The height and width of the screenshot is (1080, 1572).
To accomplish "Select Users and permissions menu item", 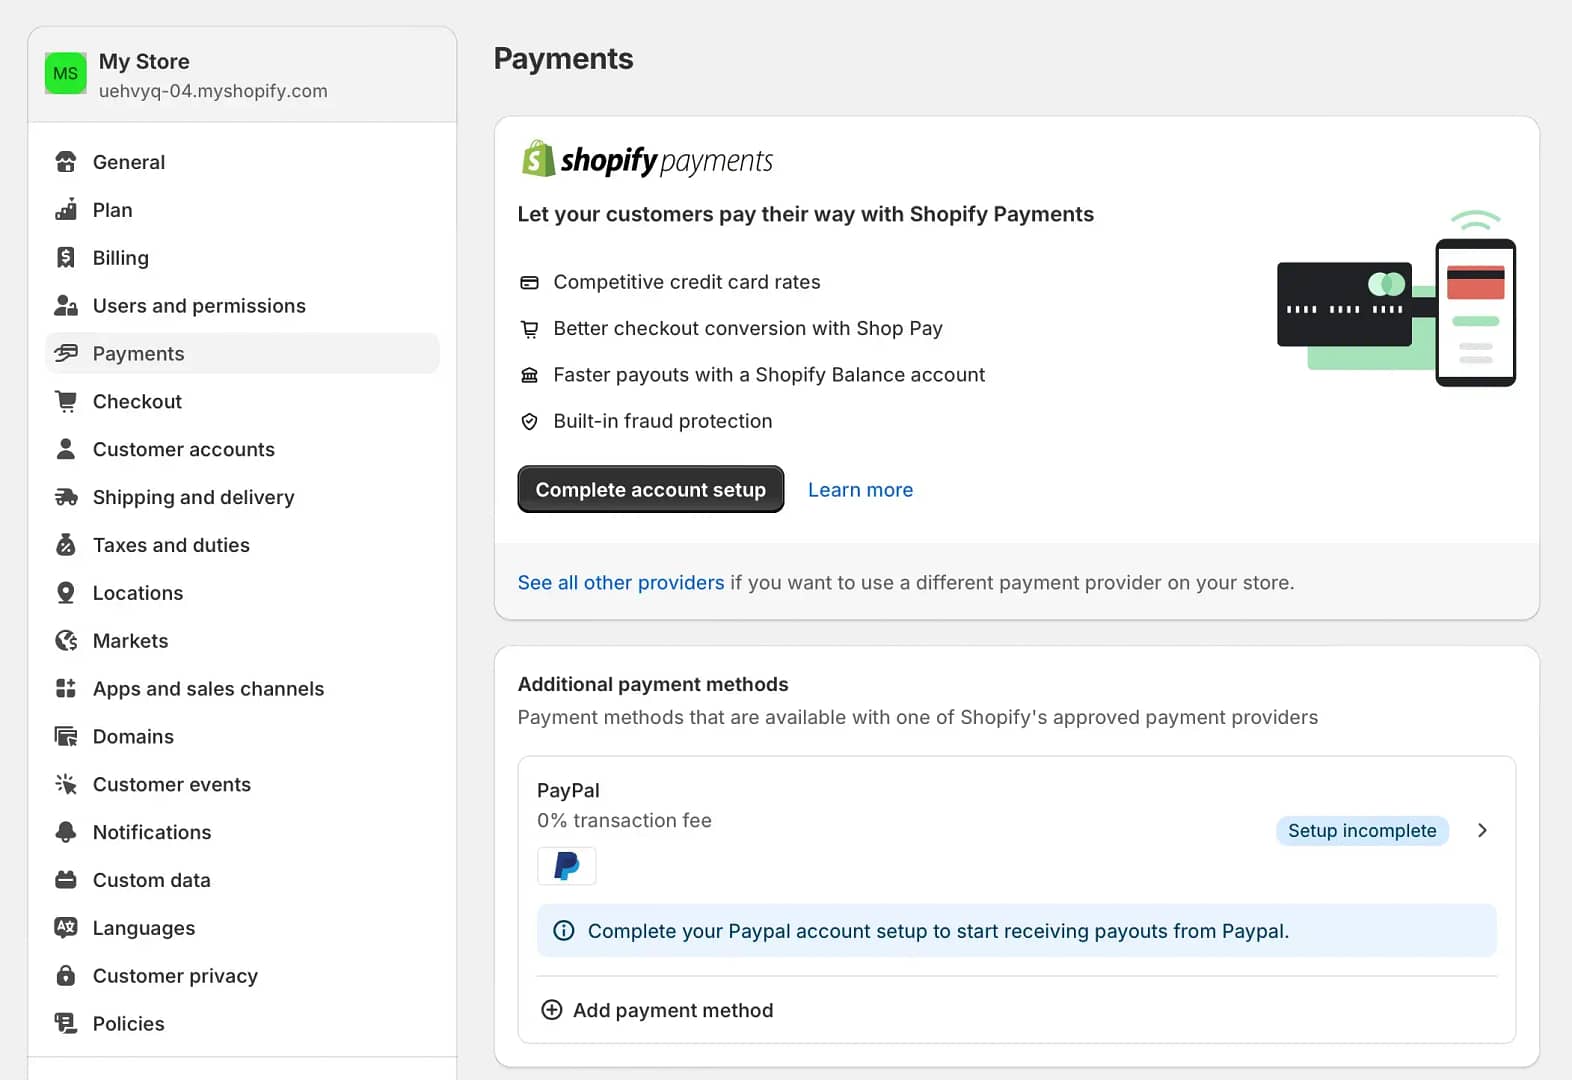I will click(x=243, y=306).
